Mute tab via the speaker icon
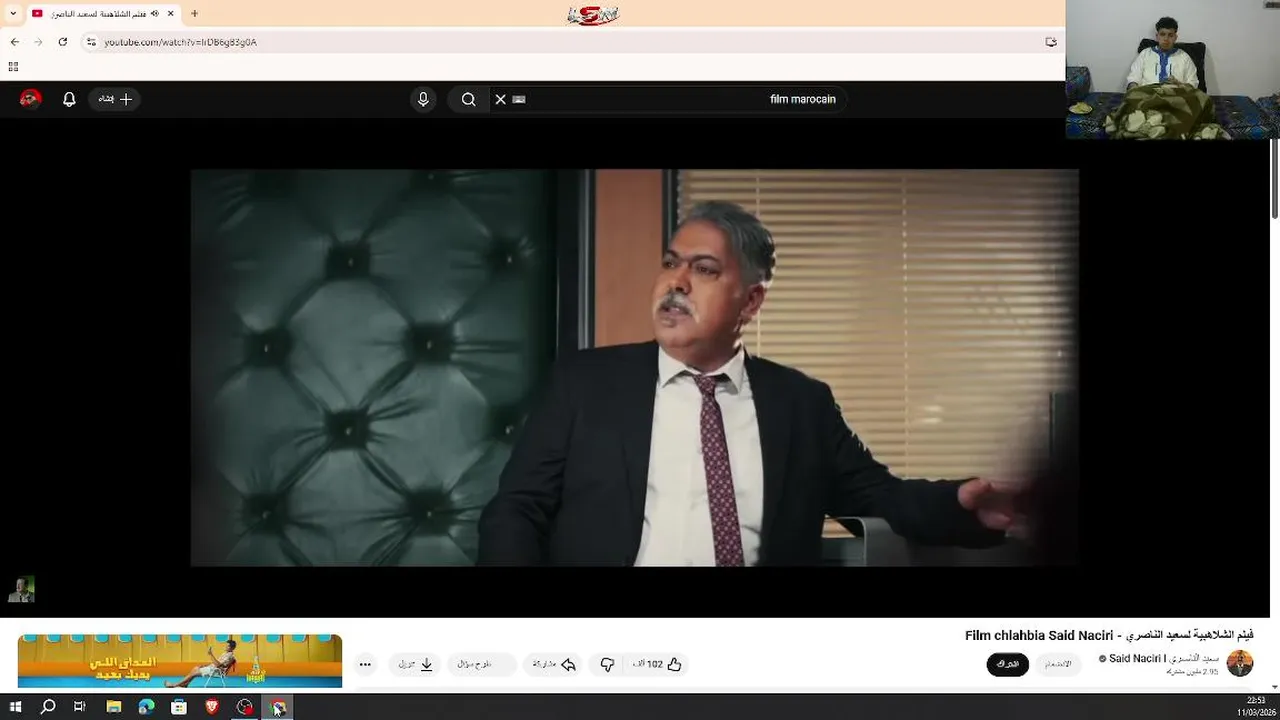Screen dimensions: 1280x720 point(154,13)
